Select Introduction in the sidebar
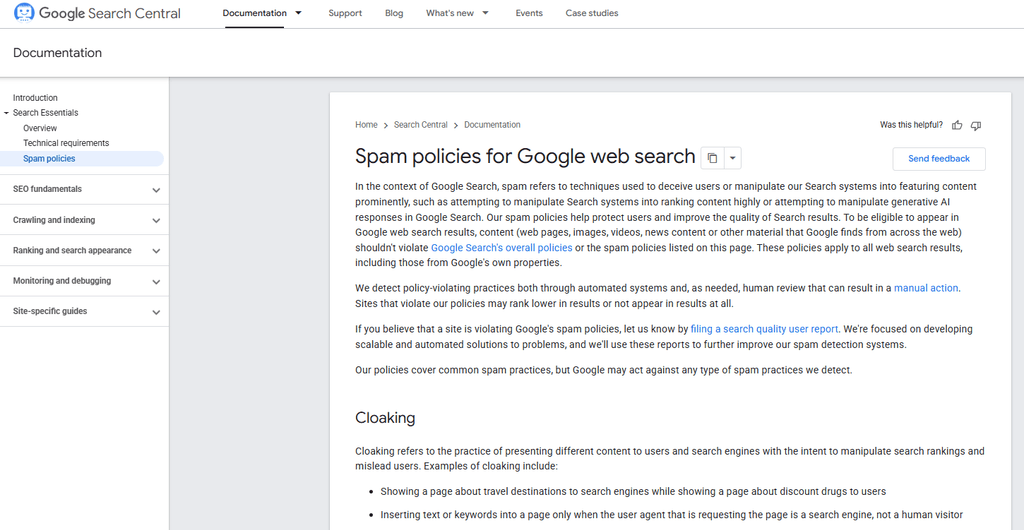The height and width of the screenshot is (530, 1024). pos(35,98)
